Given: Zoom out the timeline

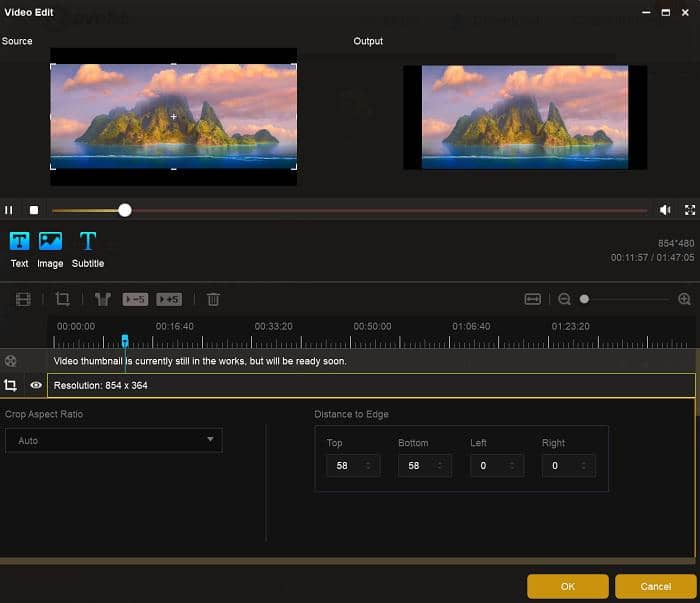Looking at the screenshot, I should point(564,299).
